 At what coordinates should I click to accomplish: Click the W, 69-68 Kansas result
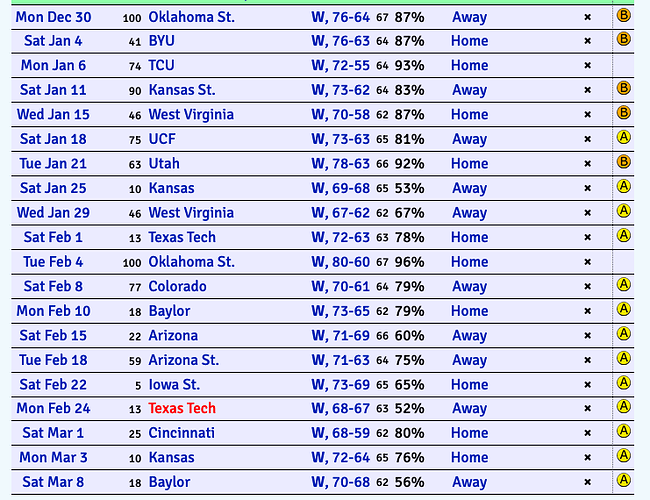340,188
